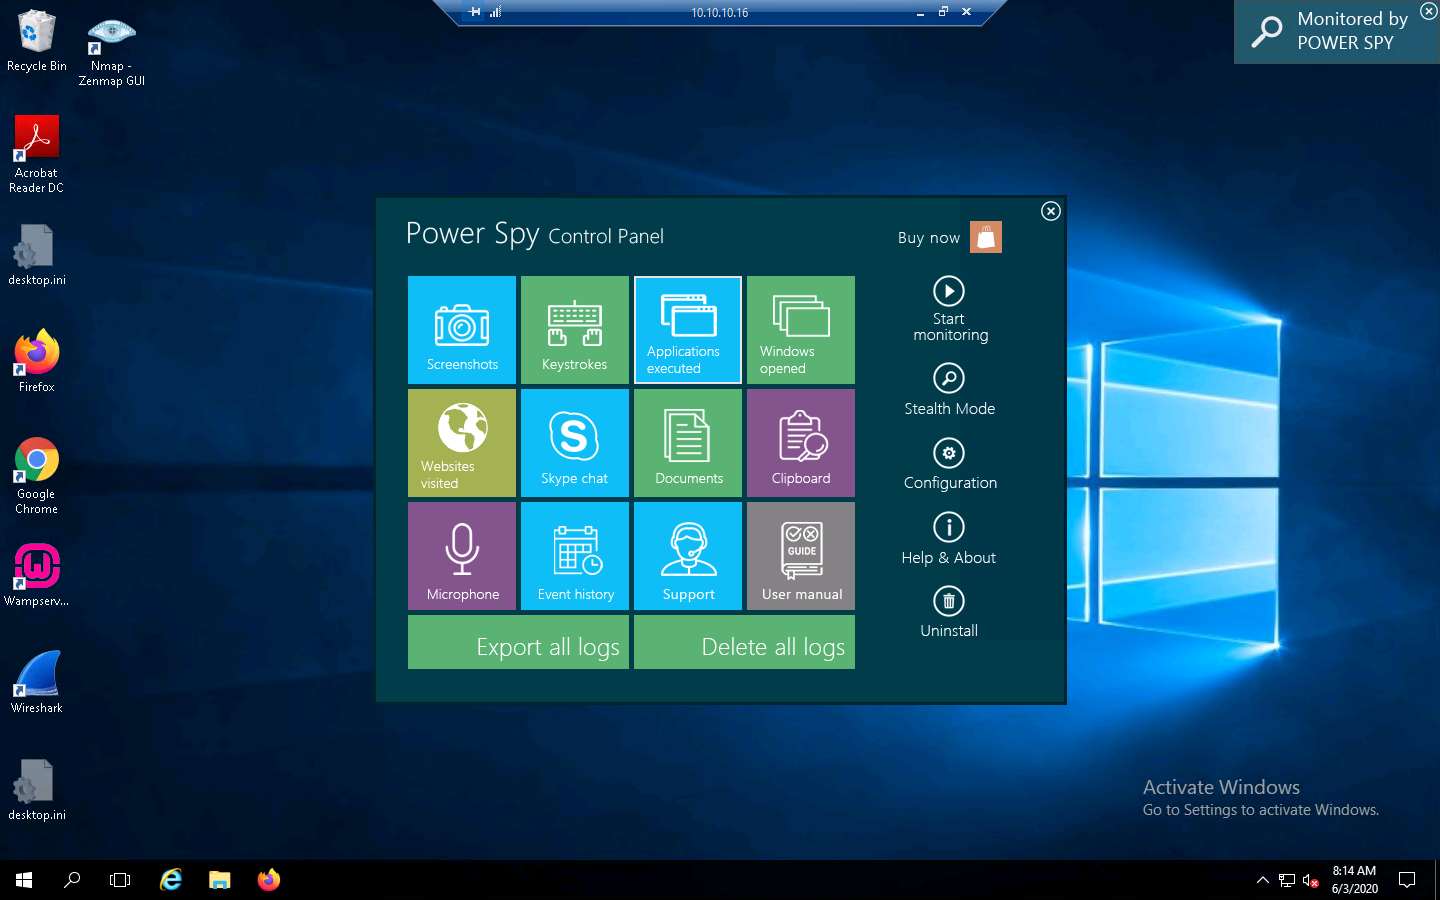Open the Support tile
This screenshot has width=1440, height=900.
point(688,556)
